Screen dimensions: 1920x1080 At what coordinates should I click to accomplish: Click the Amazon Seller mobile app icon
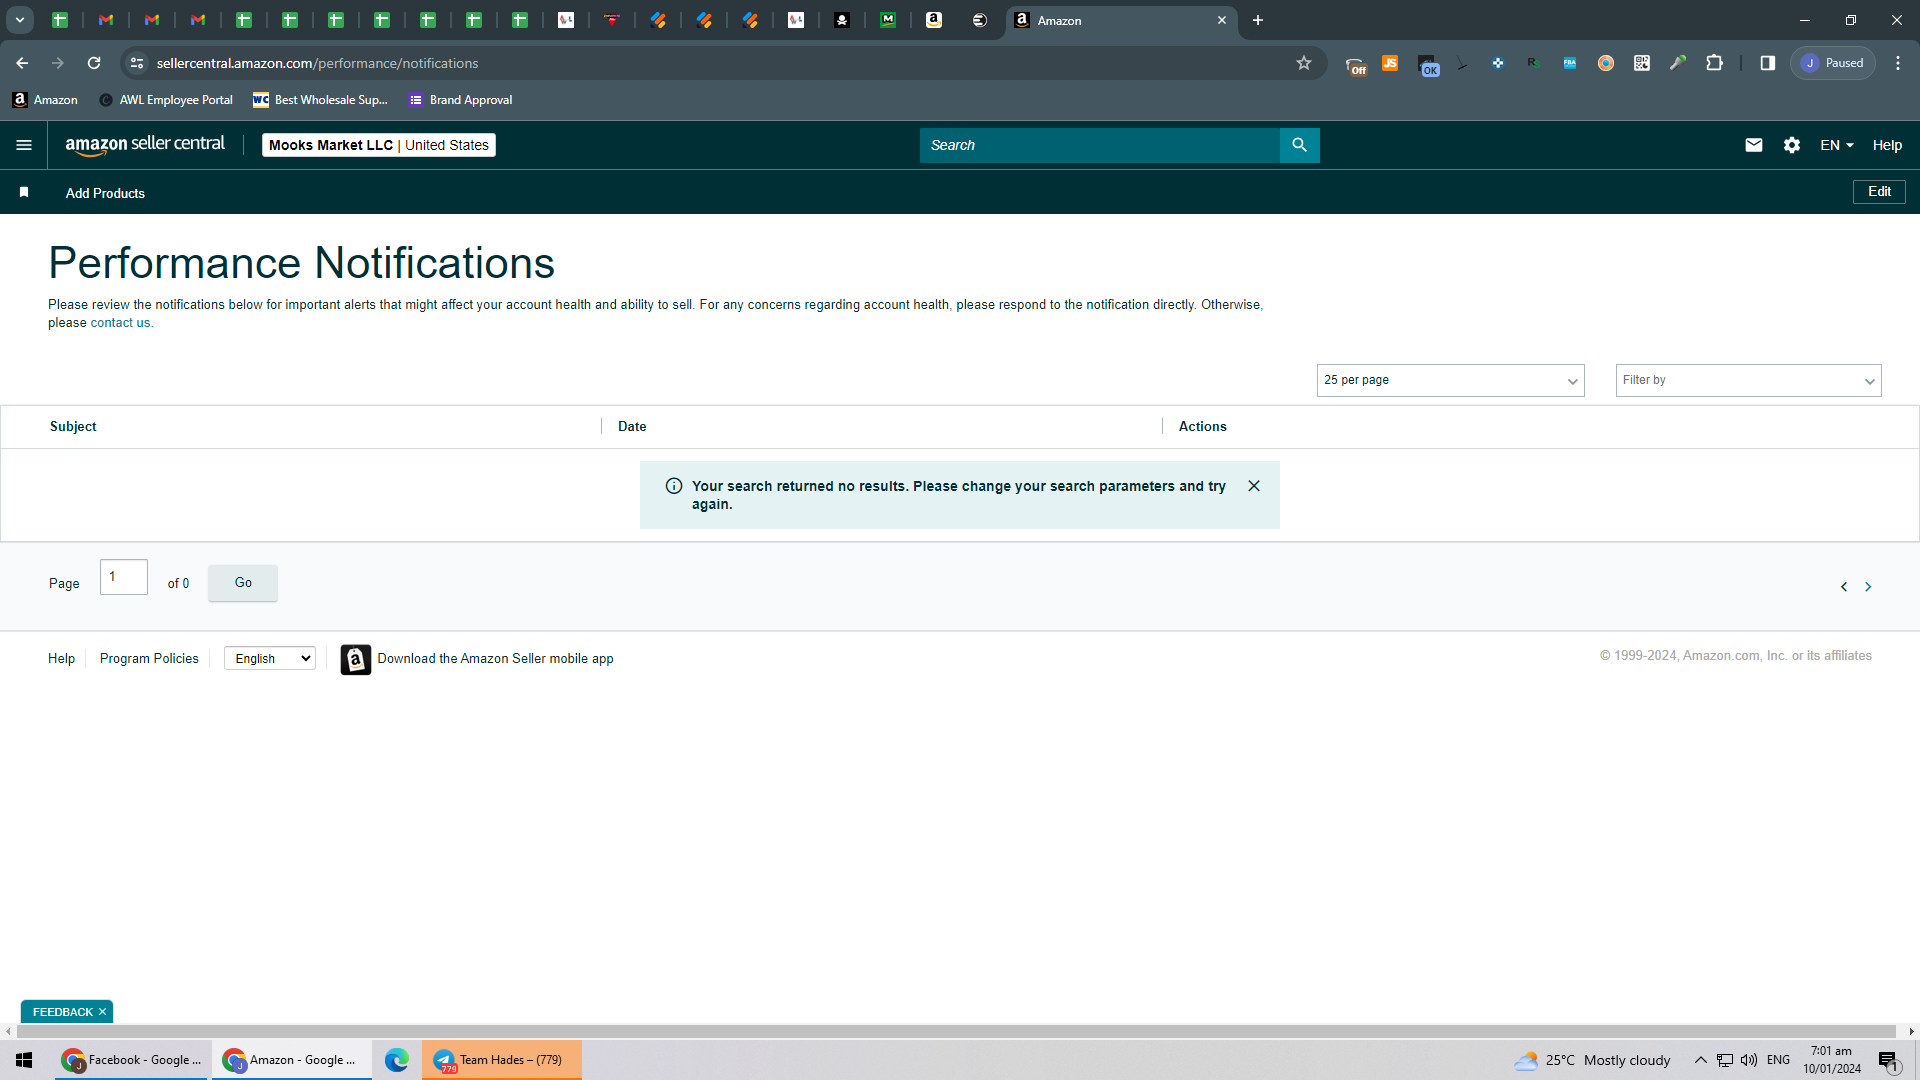coord(355,659)
